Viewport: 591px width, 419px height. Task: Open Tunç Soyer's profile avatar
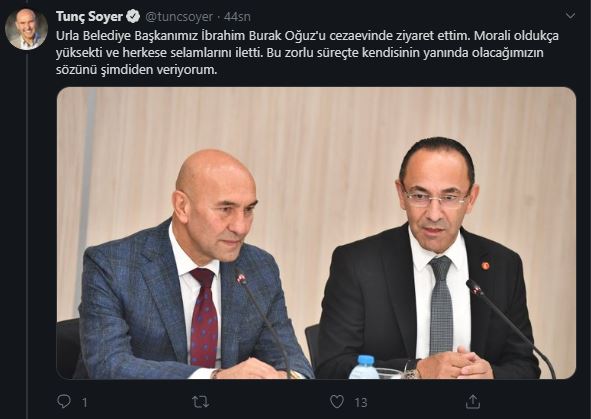(26, 29)
